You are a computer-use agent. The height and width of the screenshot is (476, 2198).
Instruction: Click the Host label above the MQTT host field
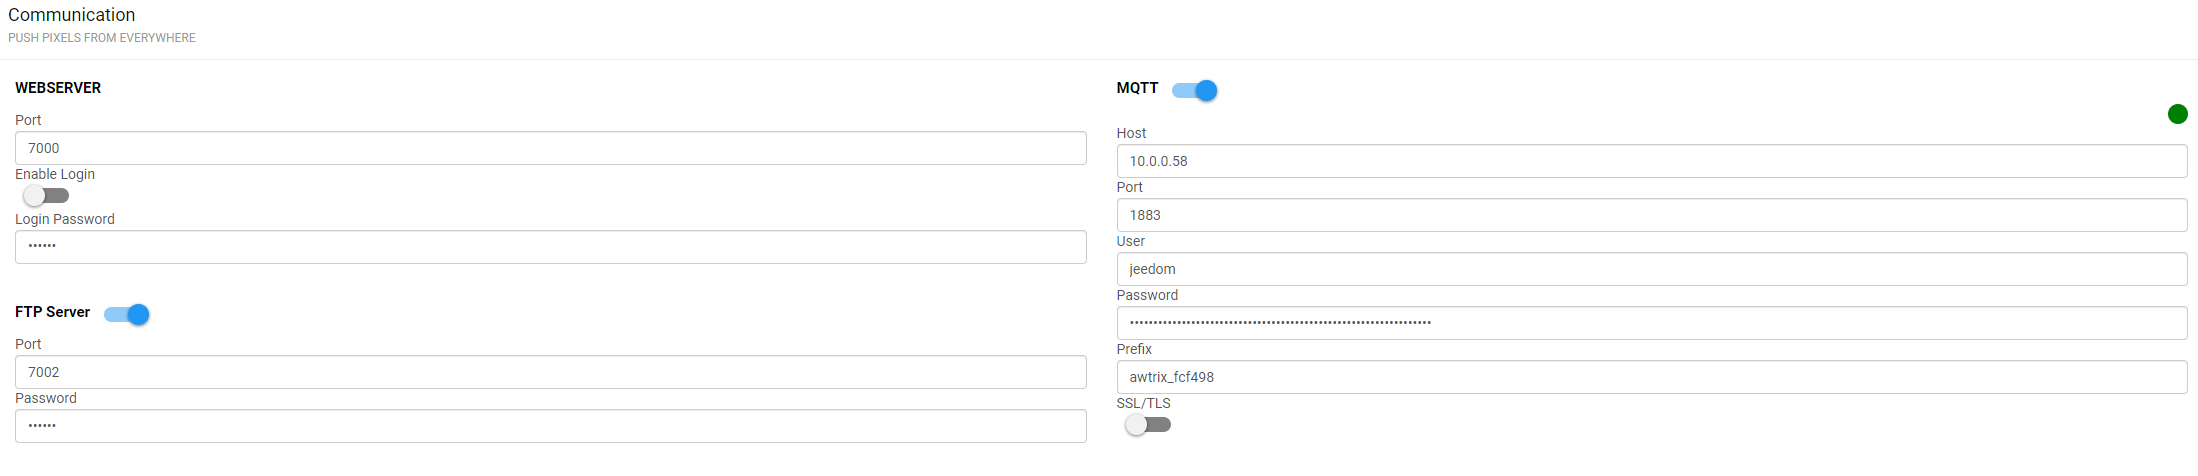point(1131,133)
